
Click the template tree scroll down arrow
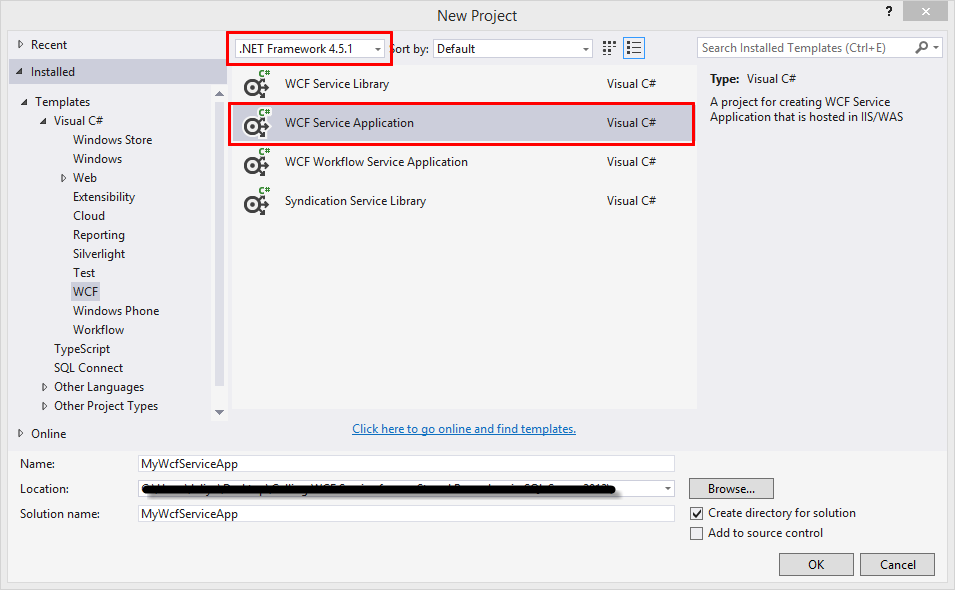219,412
